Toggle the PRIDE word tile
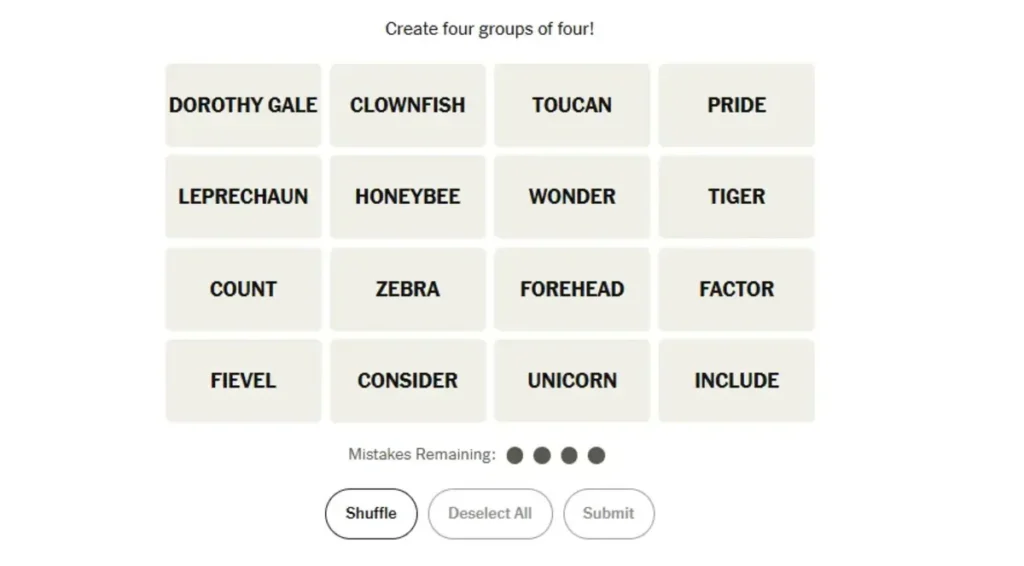 click(736, 105)
